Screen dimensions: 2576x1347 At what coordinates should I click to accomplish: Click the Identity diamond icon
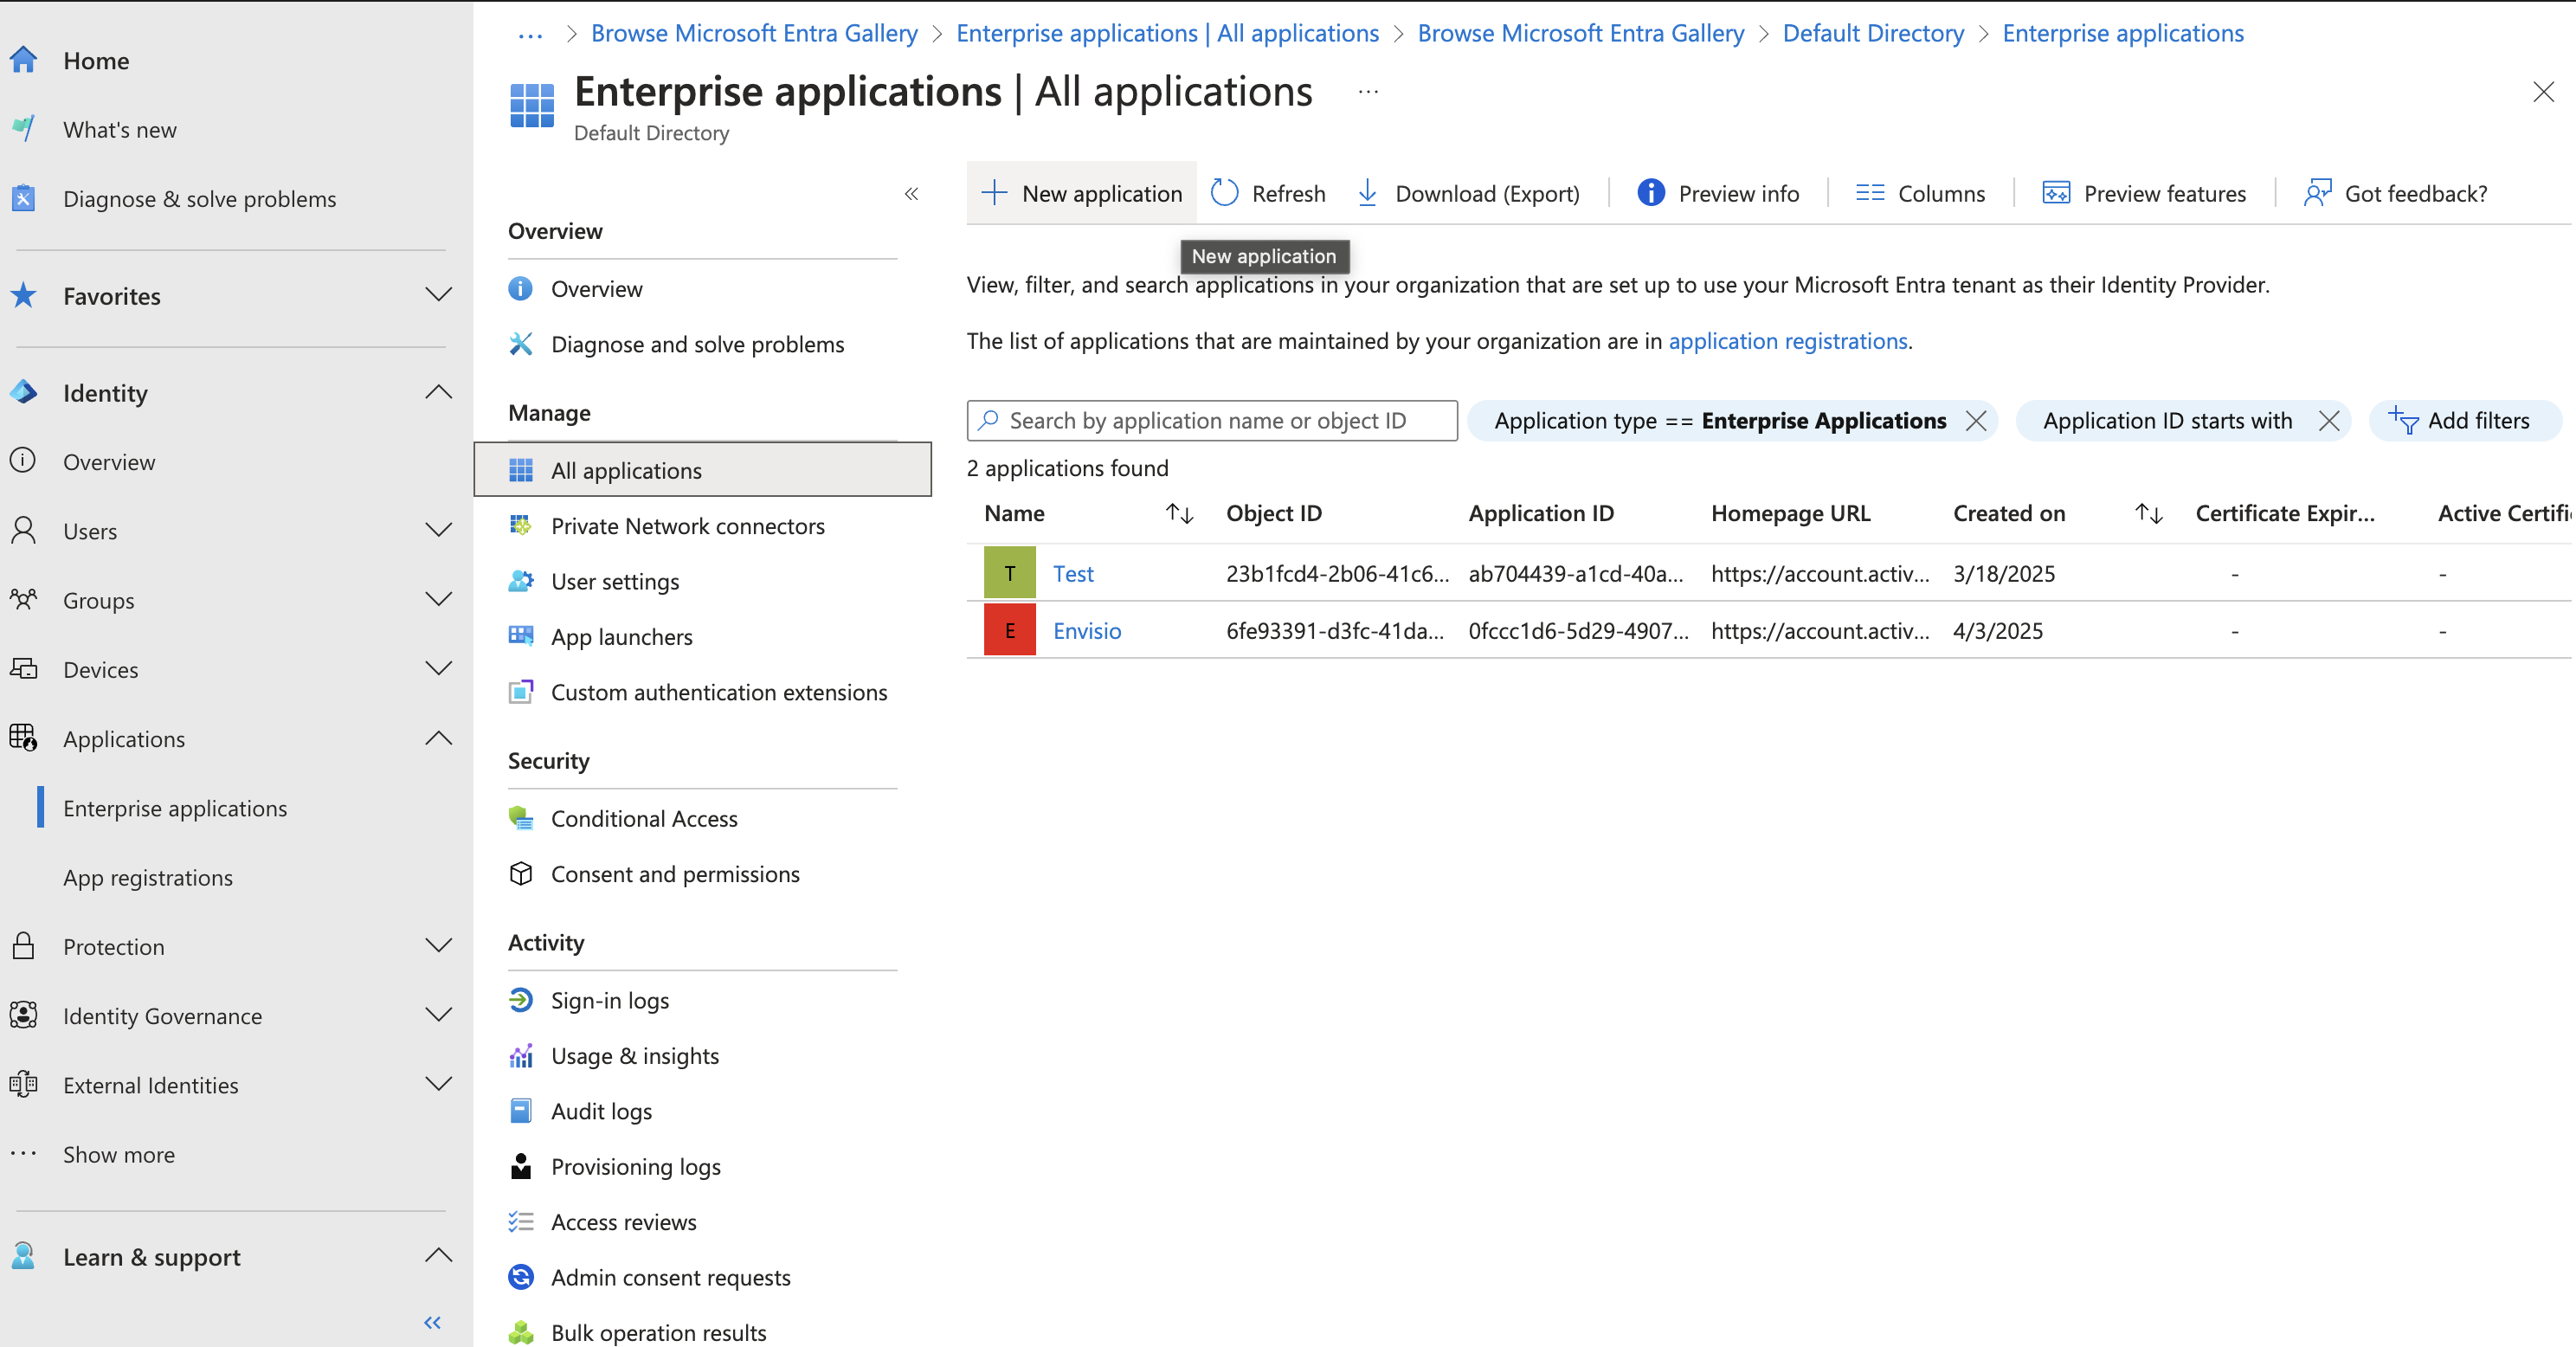point(24,392)
